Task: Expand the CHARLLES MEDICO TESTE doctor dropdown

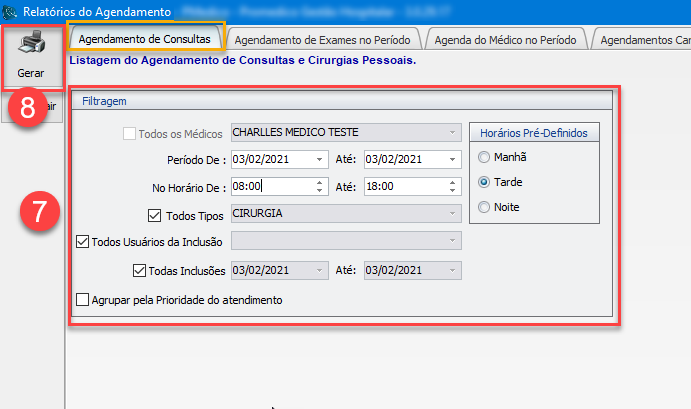Action: (453, 132)
